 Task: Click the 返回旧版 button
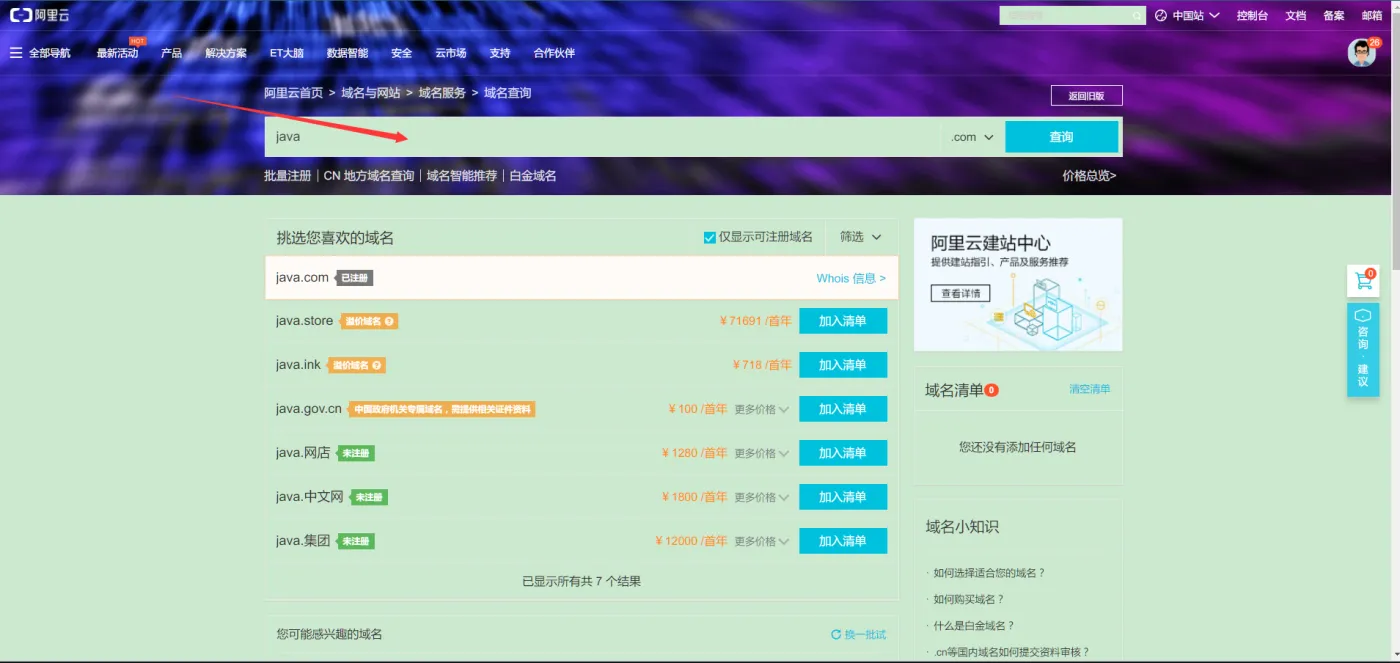(x=1086, y=96)
